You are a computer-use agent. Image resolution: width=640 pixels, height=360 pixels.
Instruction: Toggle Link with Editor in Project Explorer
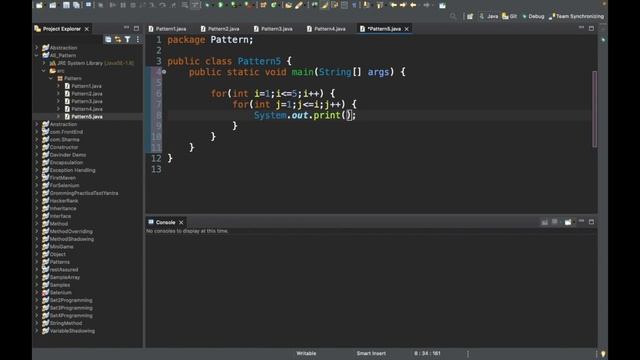(x=118, y=39)
